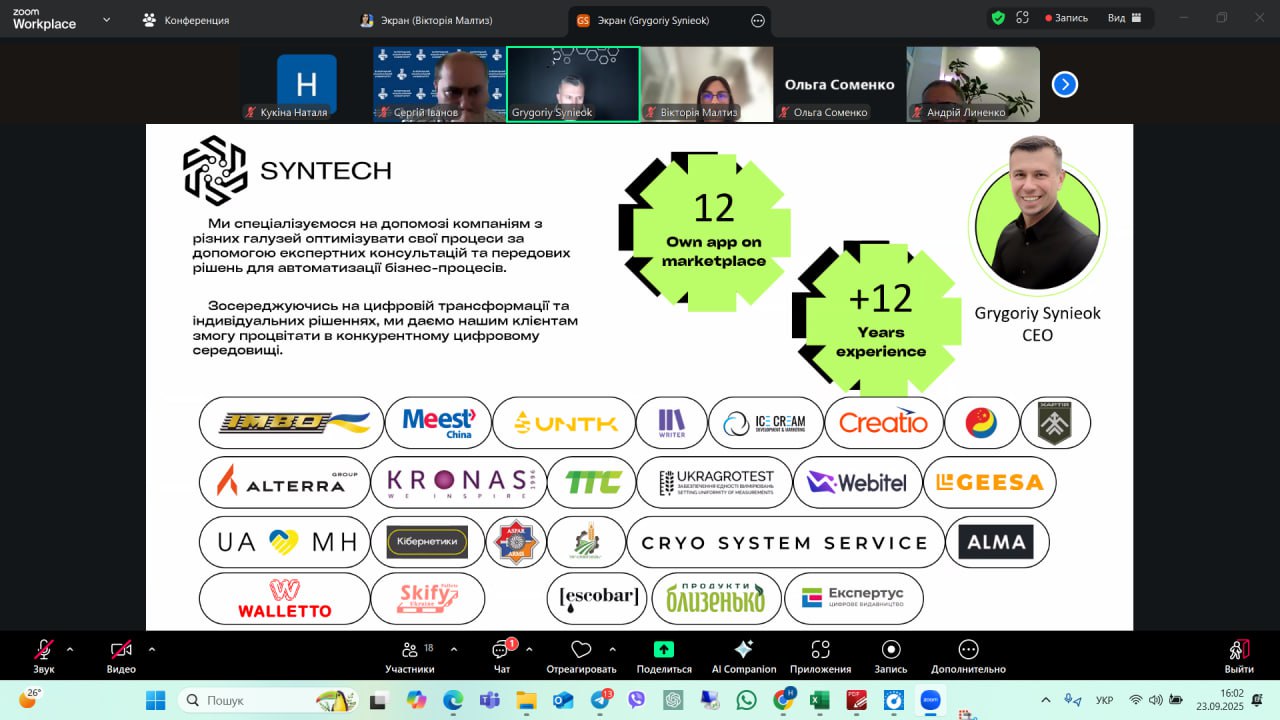Show hidden system tray icons
Image resolution: width=1280 pixels, height=720 pixels.
coord(1046,700)
